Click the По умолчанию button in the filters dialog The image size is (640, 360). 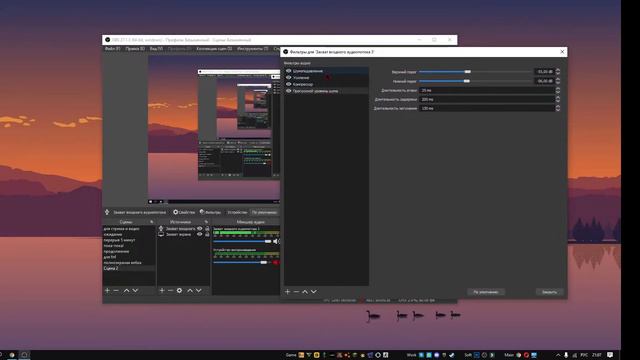[486, 292]
